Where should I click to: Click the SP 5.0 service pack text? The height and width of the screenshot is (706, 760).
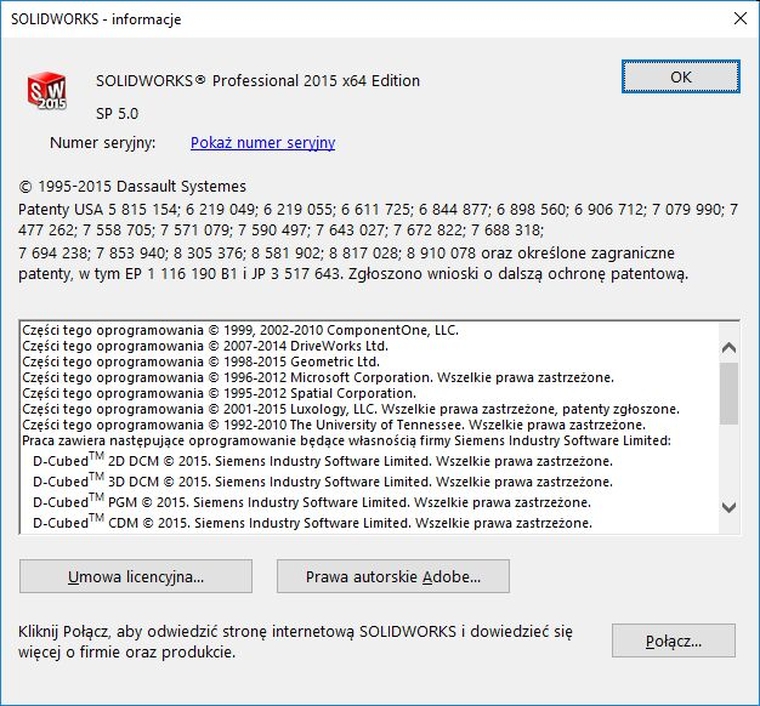(x=117, y=114)
